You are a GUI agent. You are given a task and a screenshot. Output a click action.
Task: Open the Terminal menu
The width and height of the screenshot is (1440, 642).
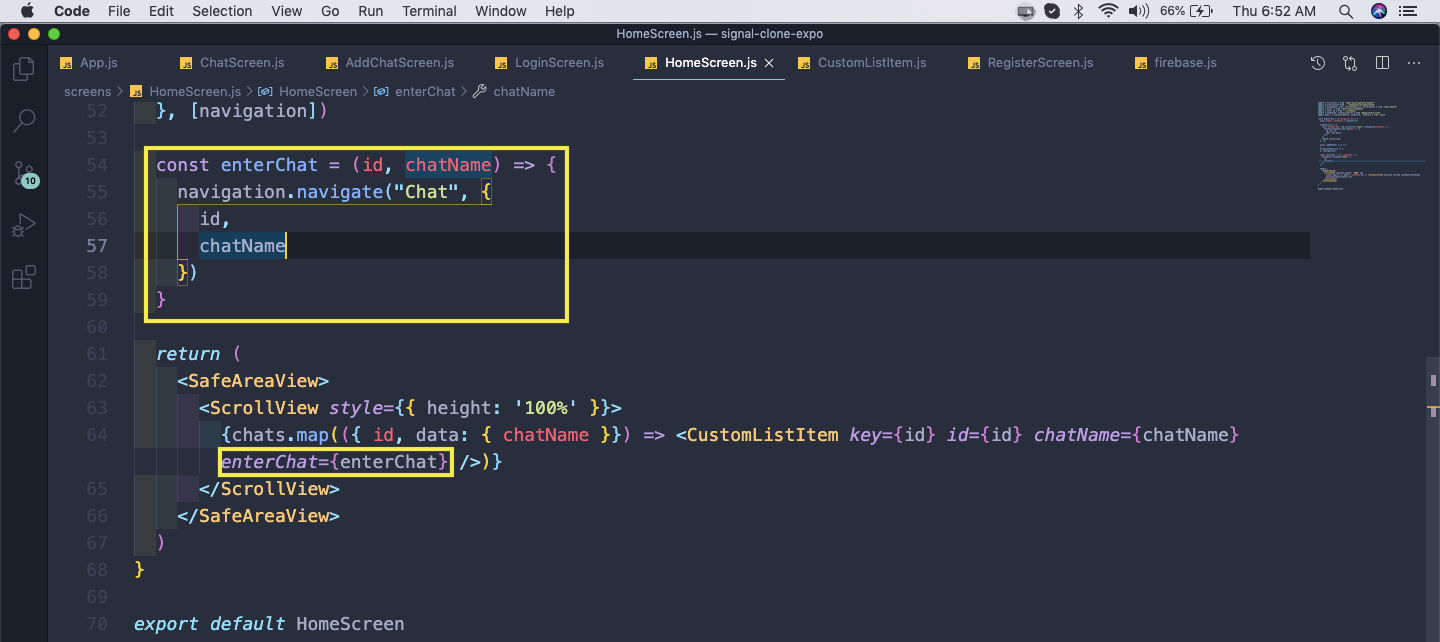pyautogui.click(x=429, y=11)
